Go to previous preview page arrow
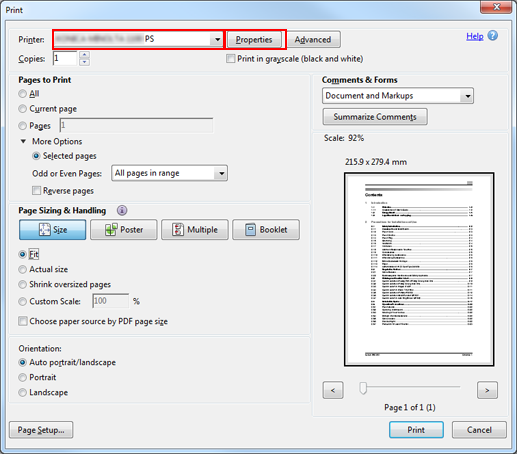 pyautogui.click(x=333, y=390)
